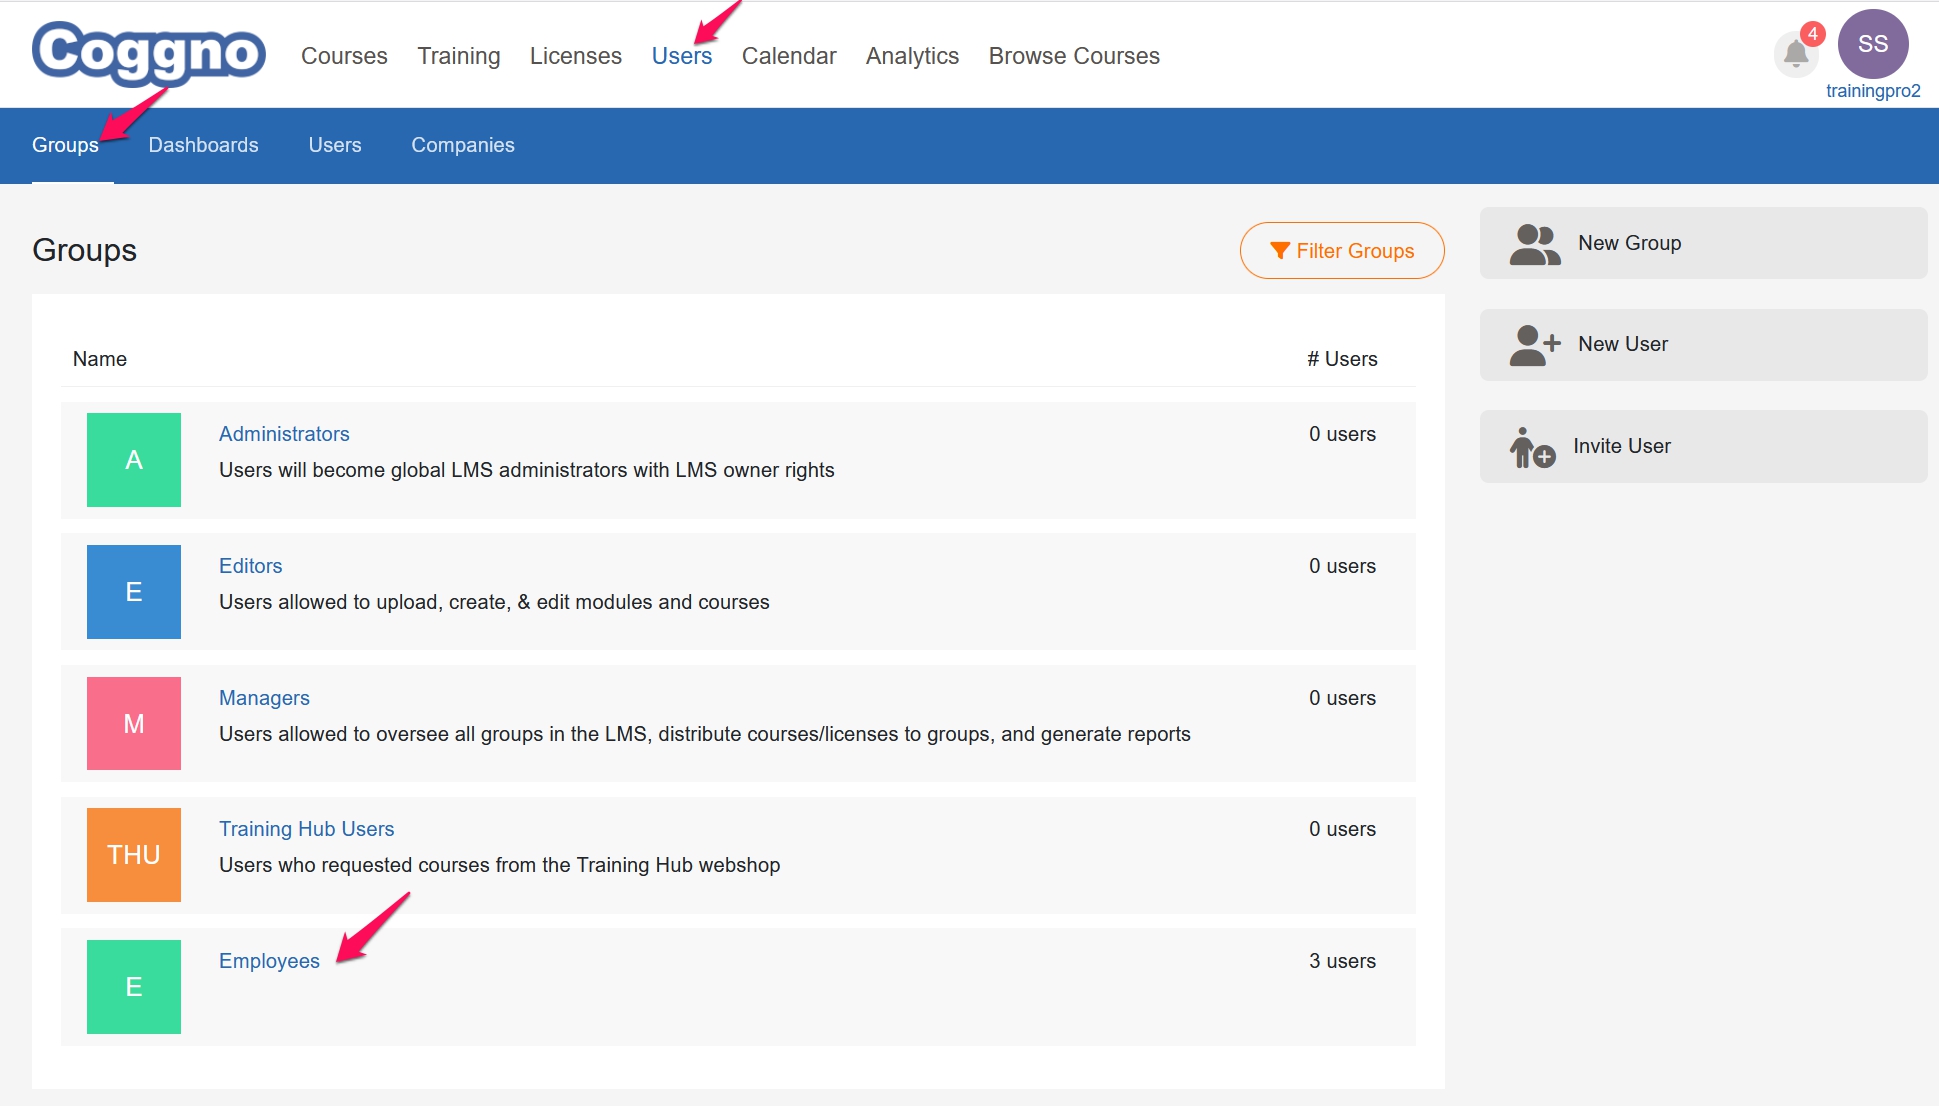Click Managers description about generating reports

pos(705,734)
